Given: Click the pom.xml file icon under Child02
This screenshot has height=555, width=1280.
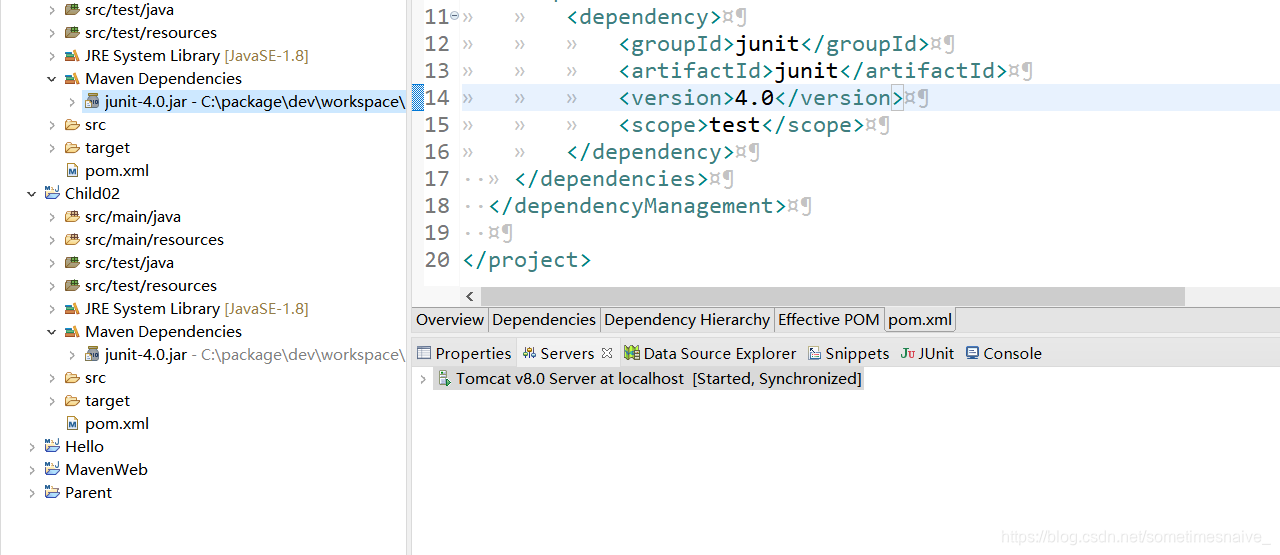Looking at the screenshot, I should 72,423.
